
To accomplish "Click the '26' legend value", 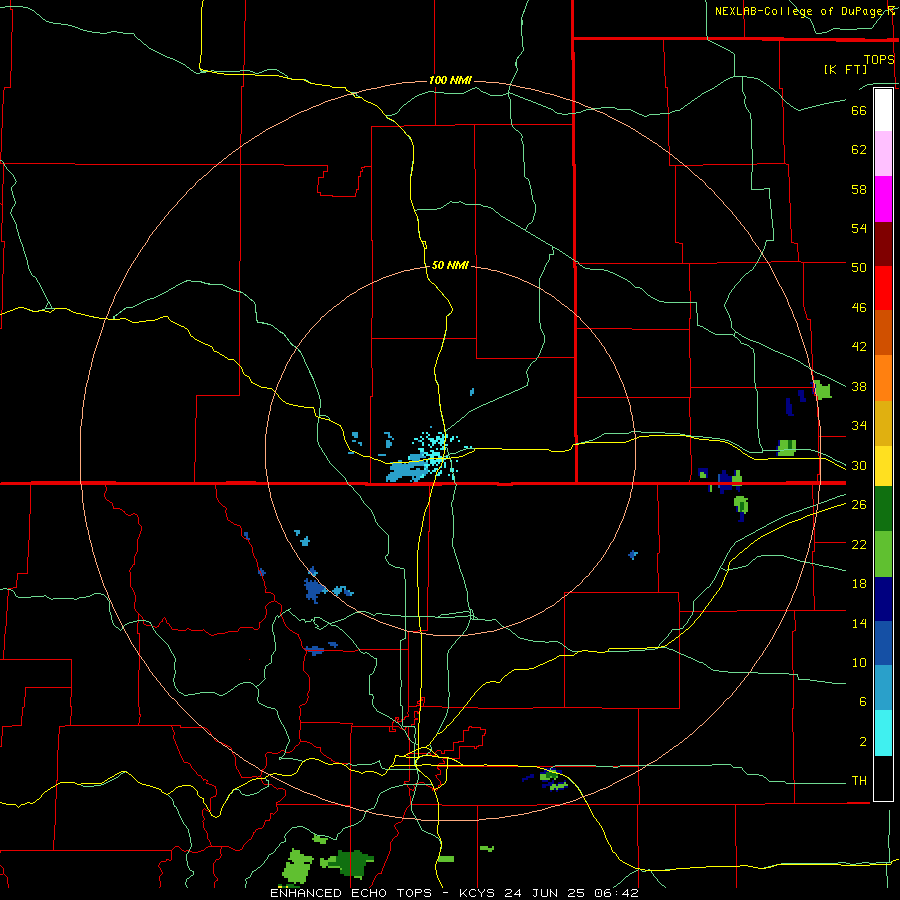I will 859,504.
